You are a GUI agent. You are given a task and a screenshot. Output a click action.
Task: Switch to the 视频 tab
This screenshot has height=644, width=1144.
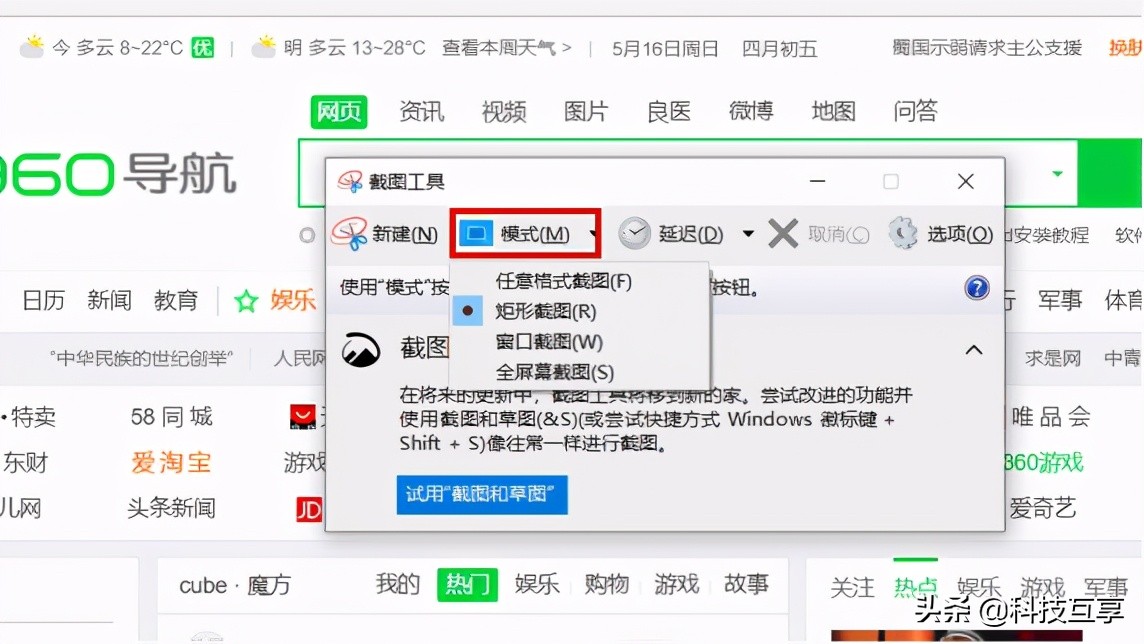[503, 112]
